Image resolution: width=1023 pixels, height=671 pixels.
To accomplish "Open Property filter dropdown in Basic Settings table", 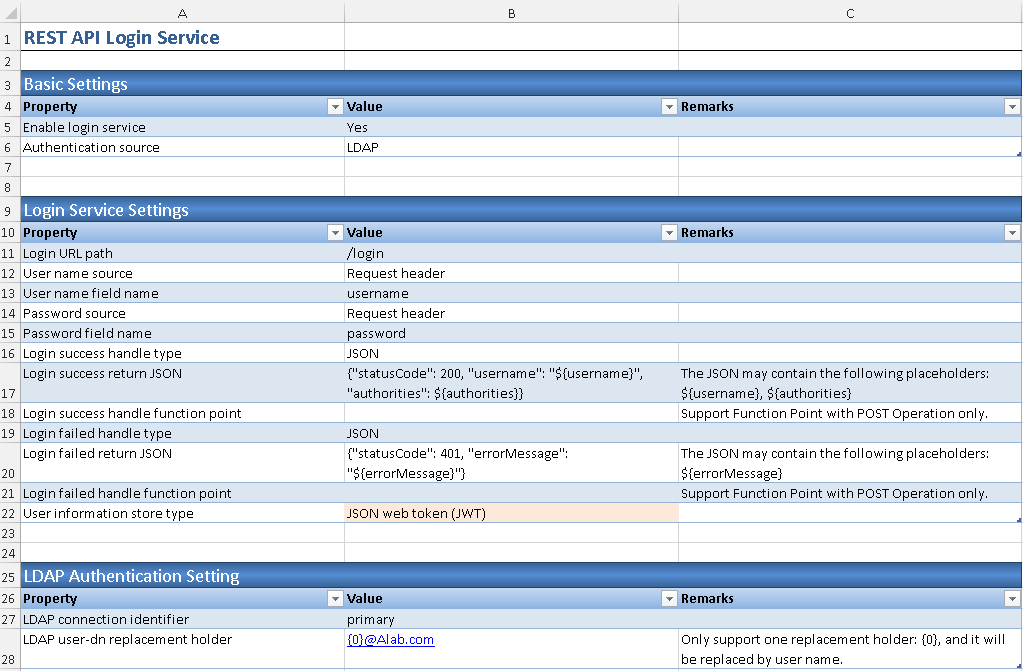I will click(334, 107).
